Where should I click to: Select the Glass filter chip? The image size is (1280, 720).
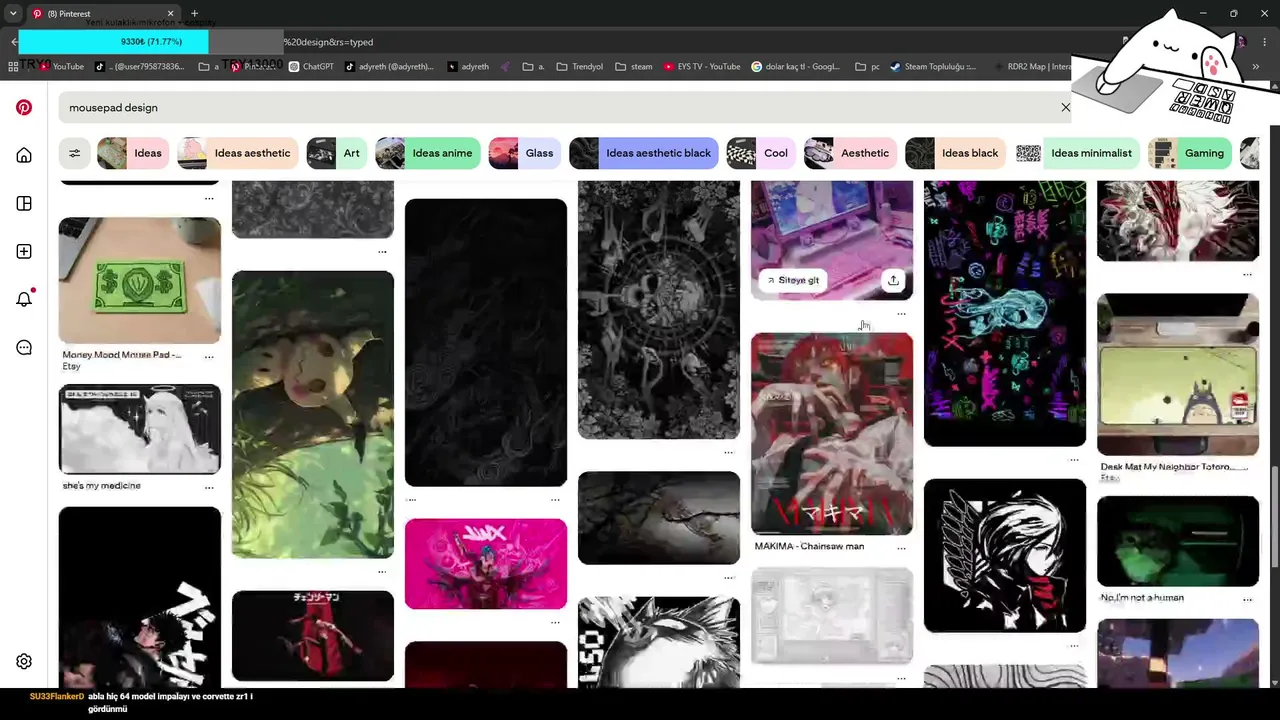coord(523,153)
